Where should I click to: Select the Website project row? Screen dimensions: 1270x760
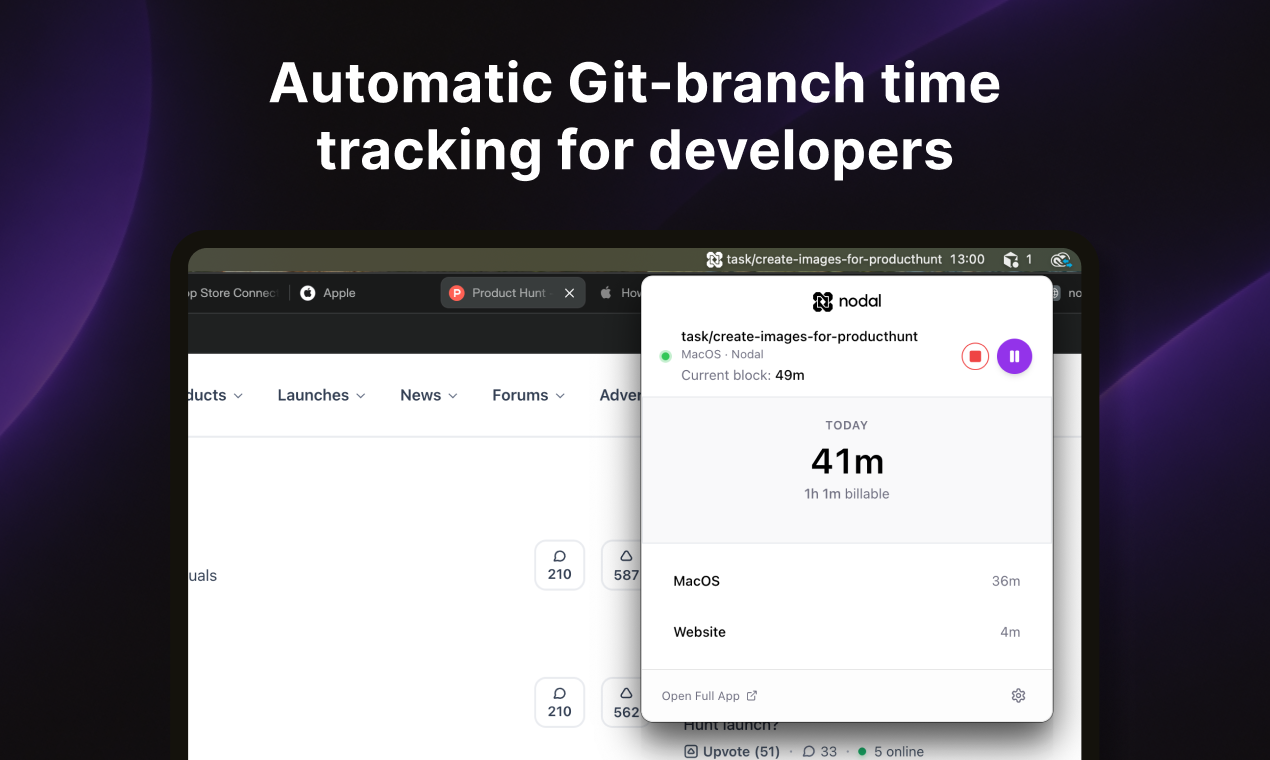847,632
